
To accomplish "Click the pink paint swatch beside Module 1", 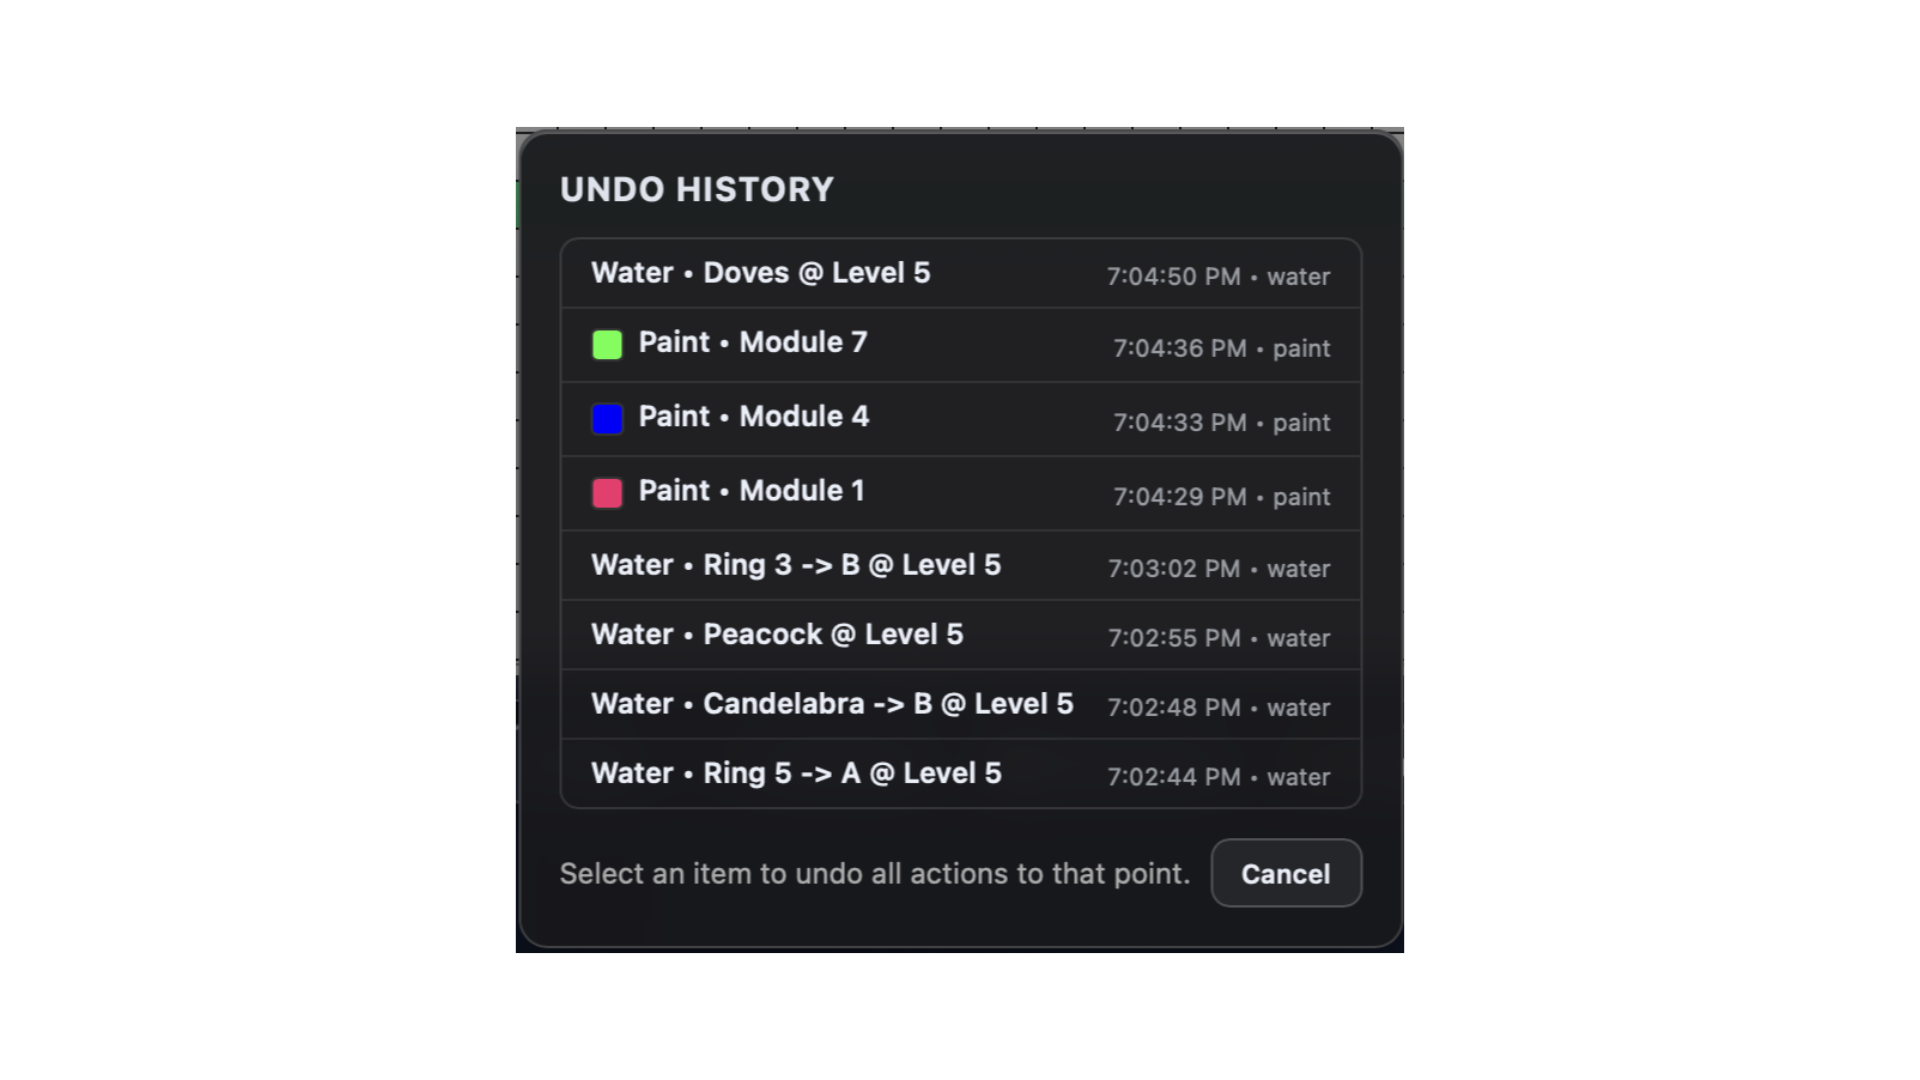I will click(605, 493).
